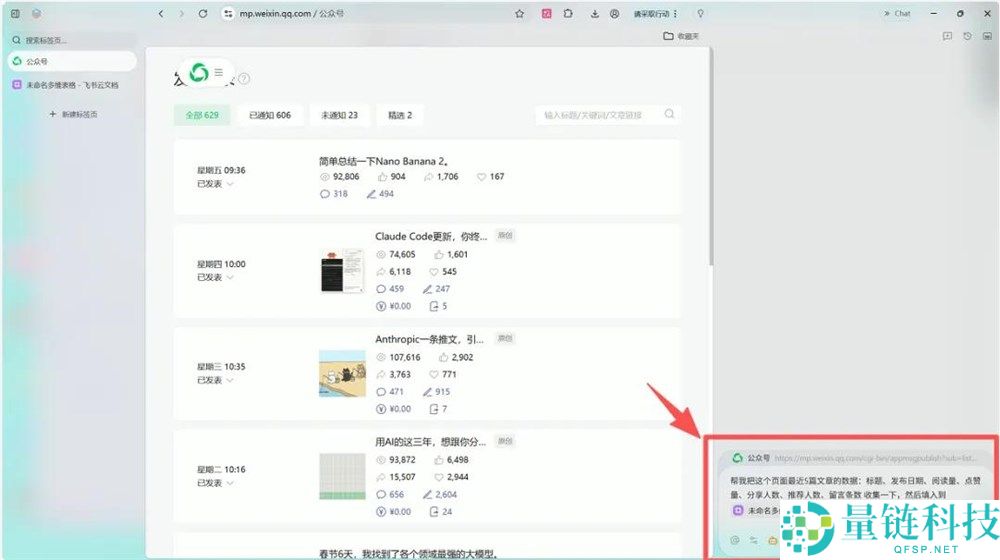Click the comment icon showing 656
Screen dimensions: 1000x560
click(381, 494)
